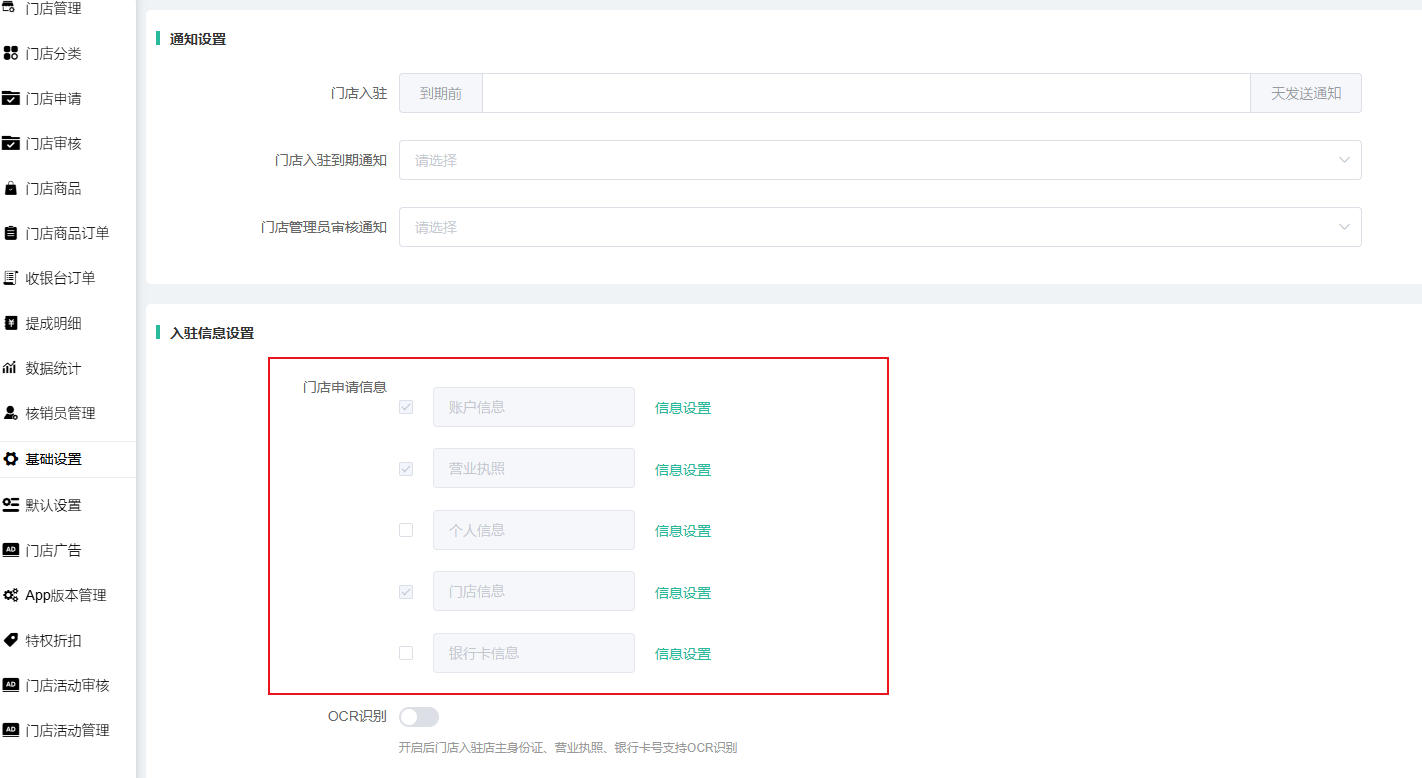
Task: Click the 门店入驻 days input field
Action: pyautogui.click(x=865, y=93)
